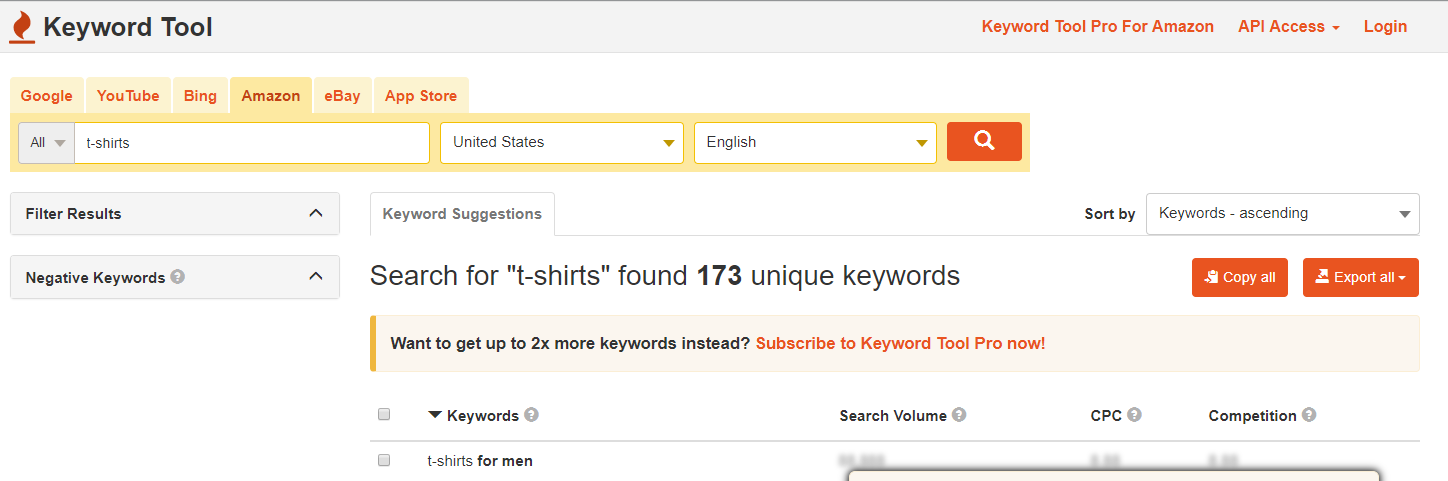Click the orange magnifier search button
1448x481 pixels.
(984, 141)
